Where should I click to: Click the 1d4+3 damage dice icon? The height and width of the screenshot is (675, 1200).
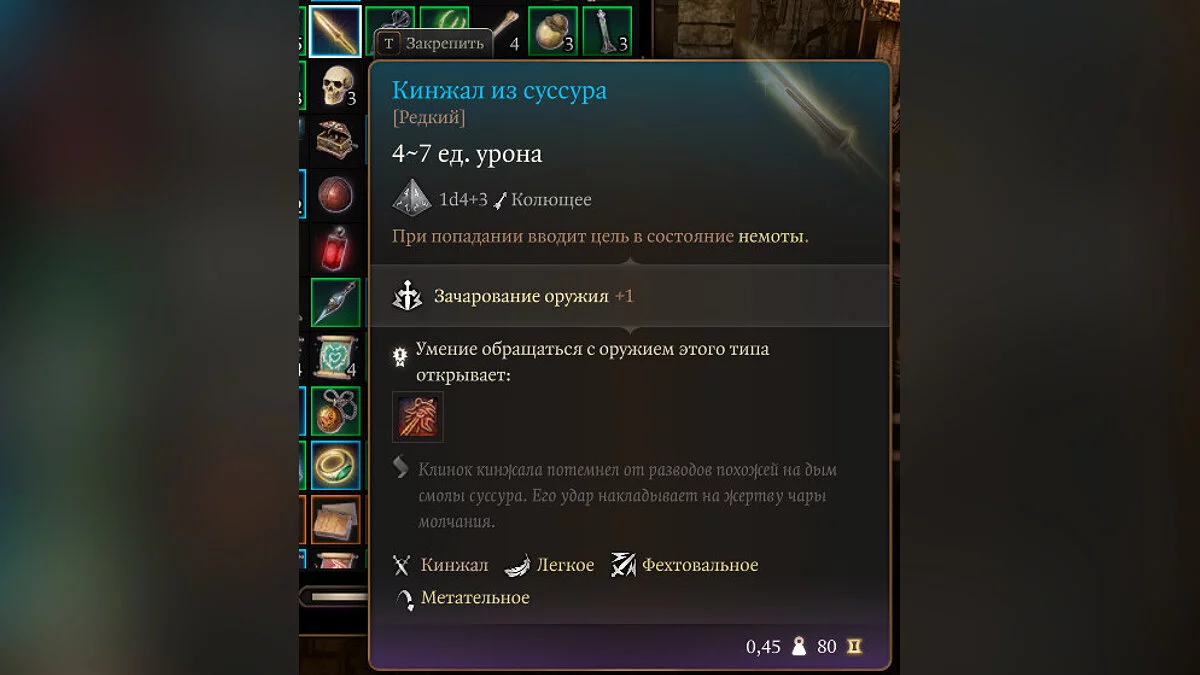tap(412, 198)
